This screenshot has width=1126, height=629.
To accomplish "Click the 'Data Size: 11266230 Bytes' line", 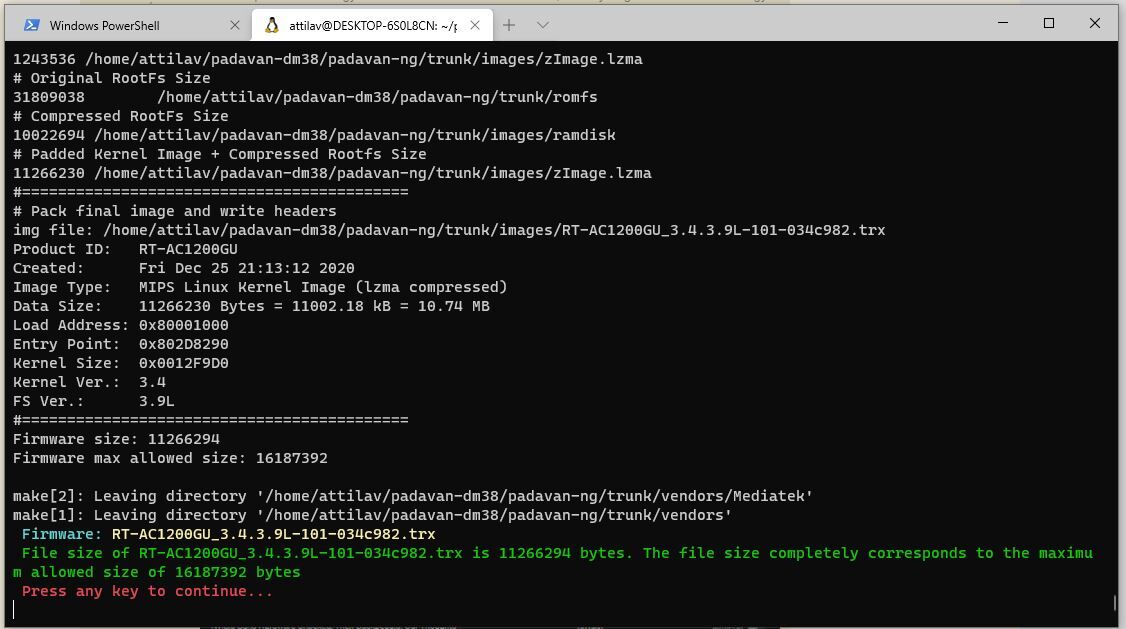I will tap(251, 306).
